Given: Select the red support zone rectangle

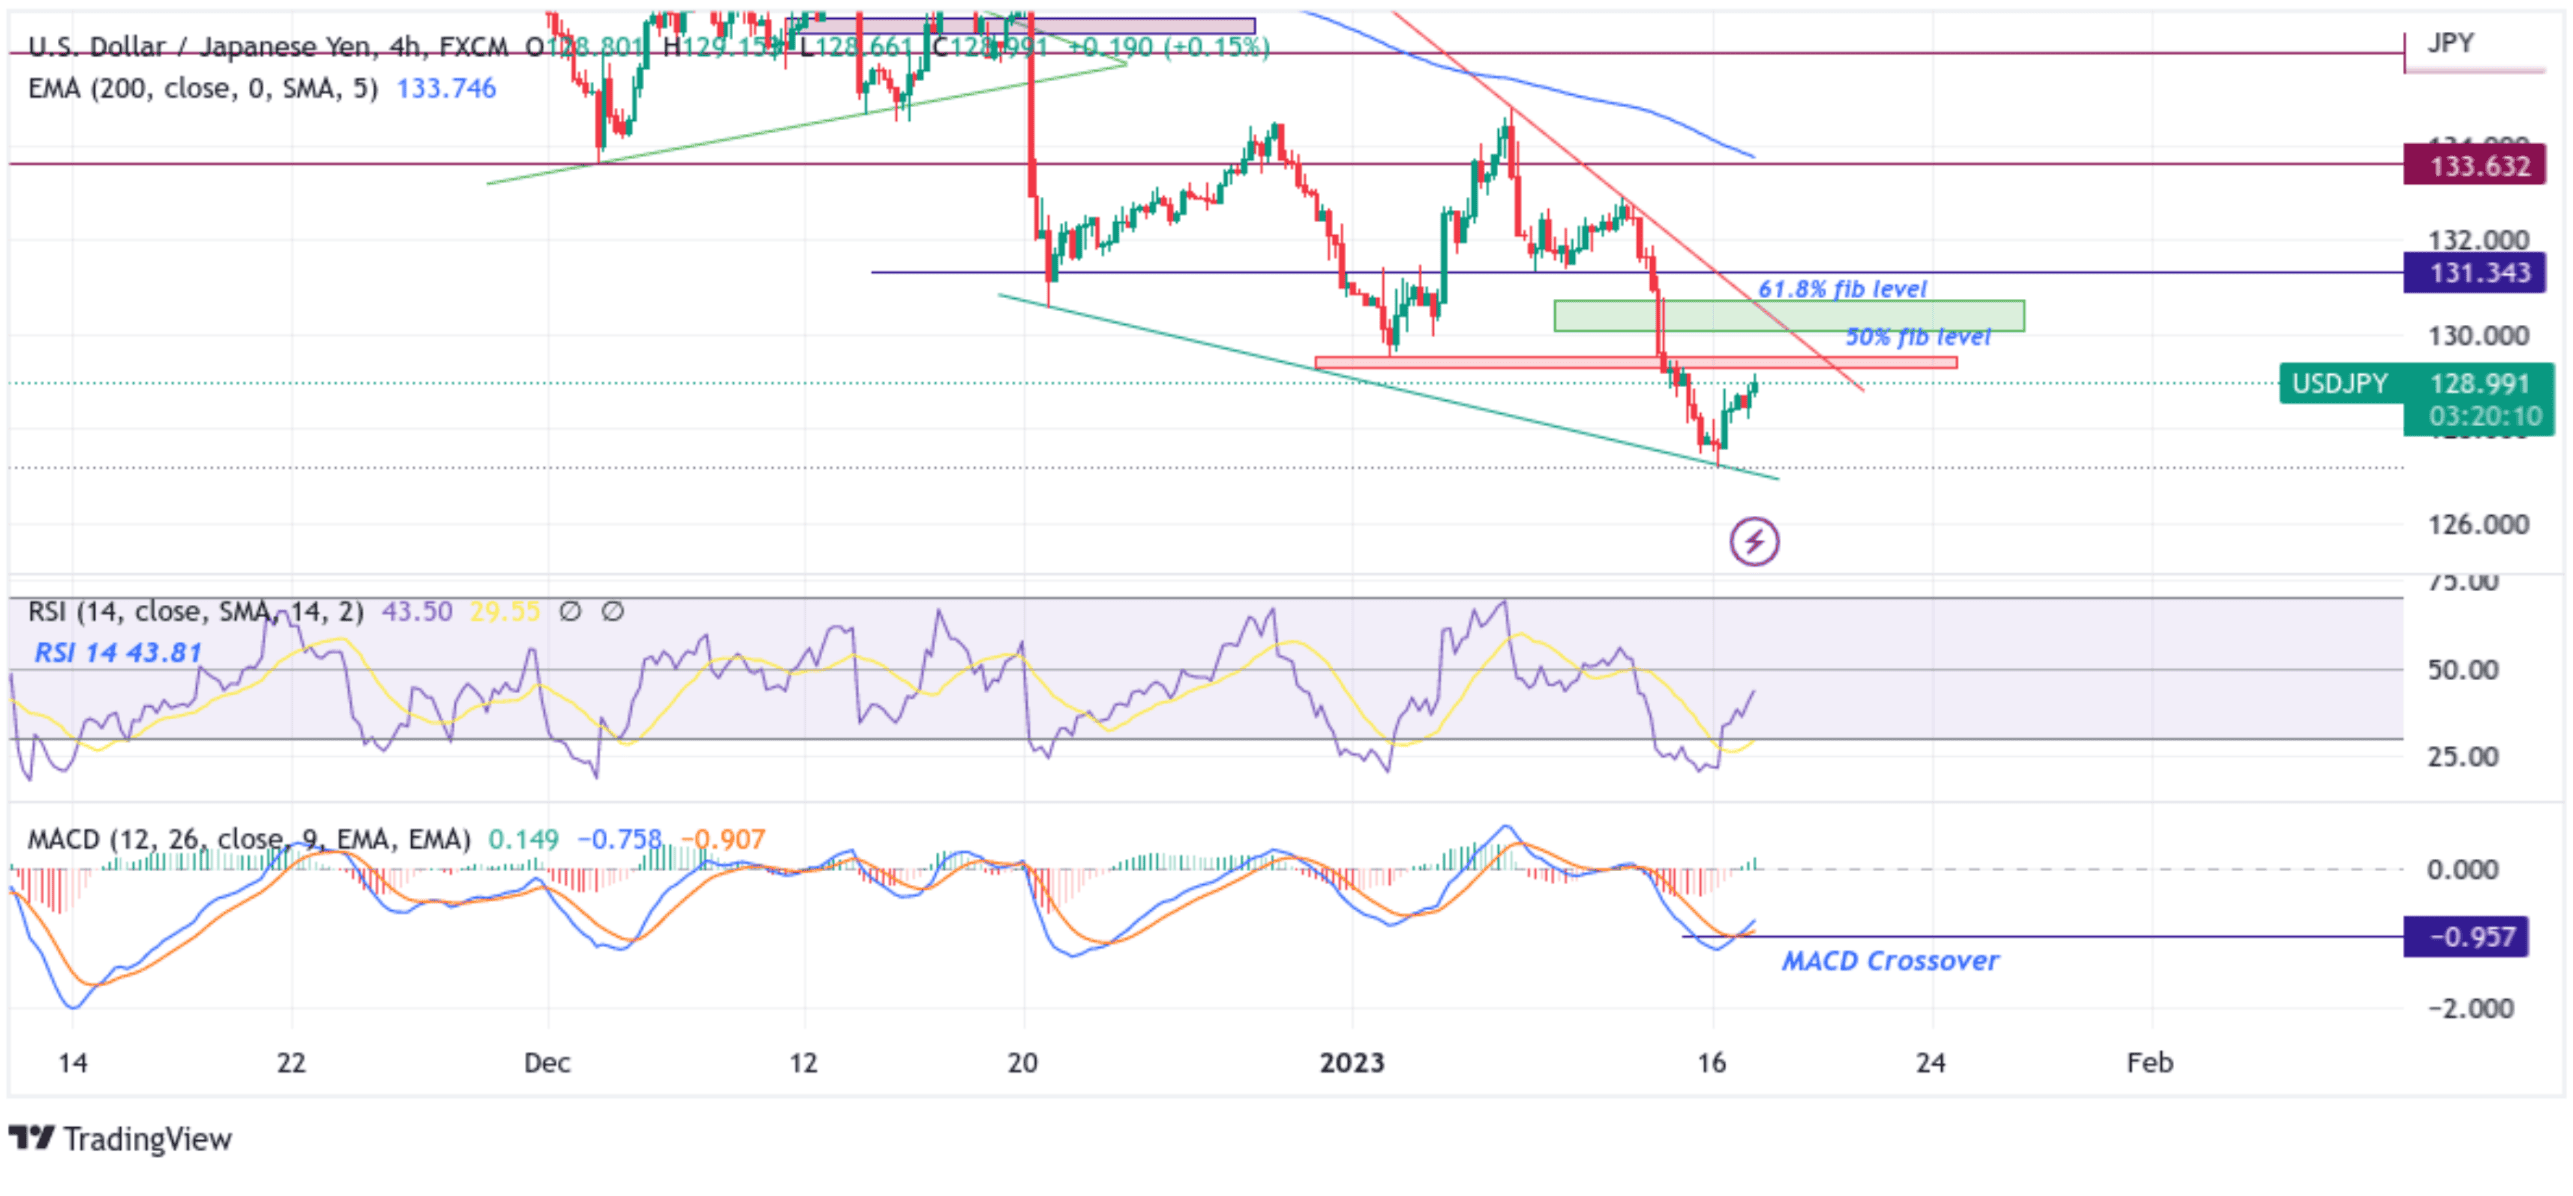Looking at the screenshot, I should pyautogui.click(x=1635, y=362).
